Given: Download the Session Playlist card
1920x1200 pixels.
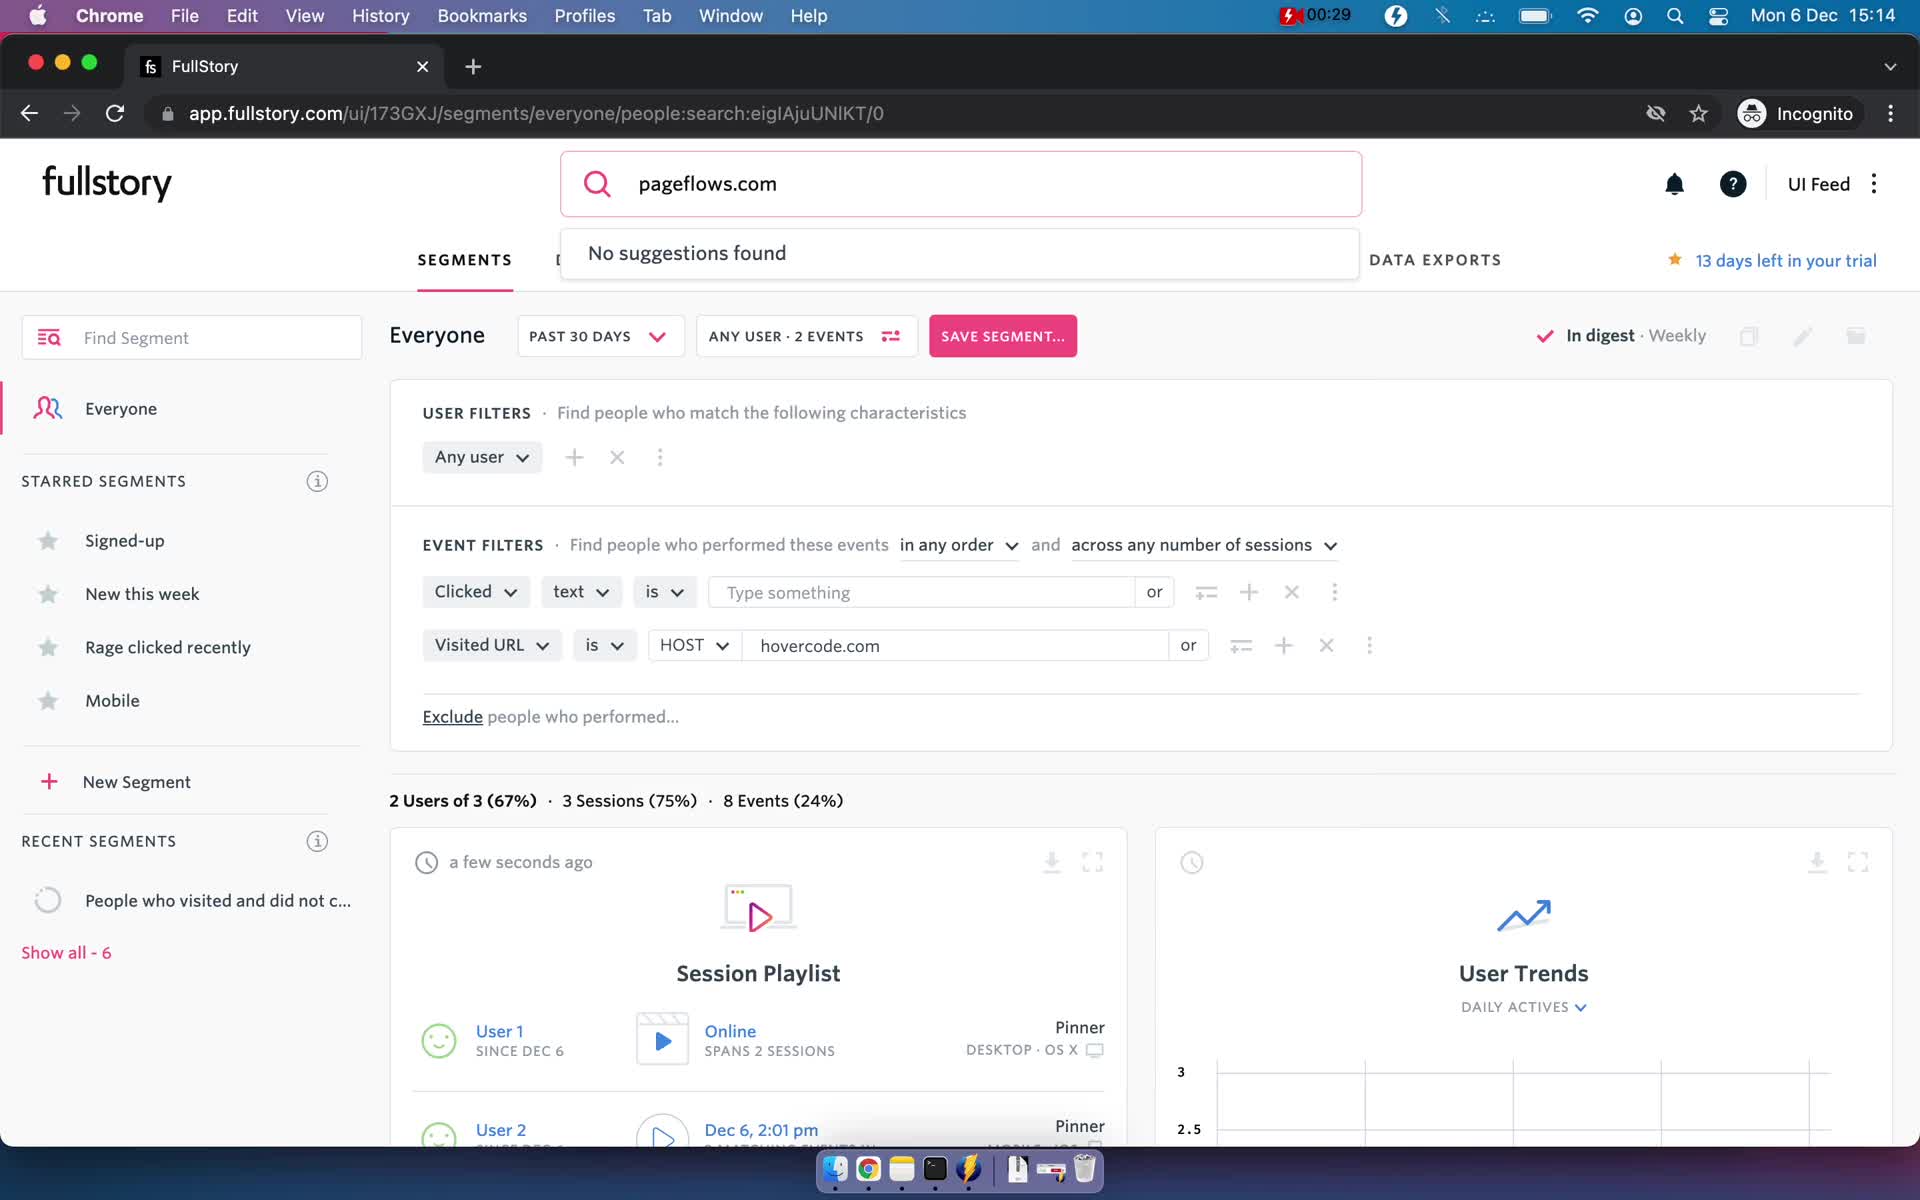Looking at the screenshot, I should coord(1052,862).
